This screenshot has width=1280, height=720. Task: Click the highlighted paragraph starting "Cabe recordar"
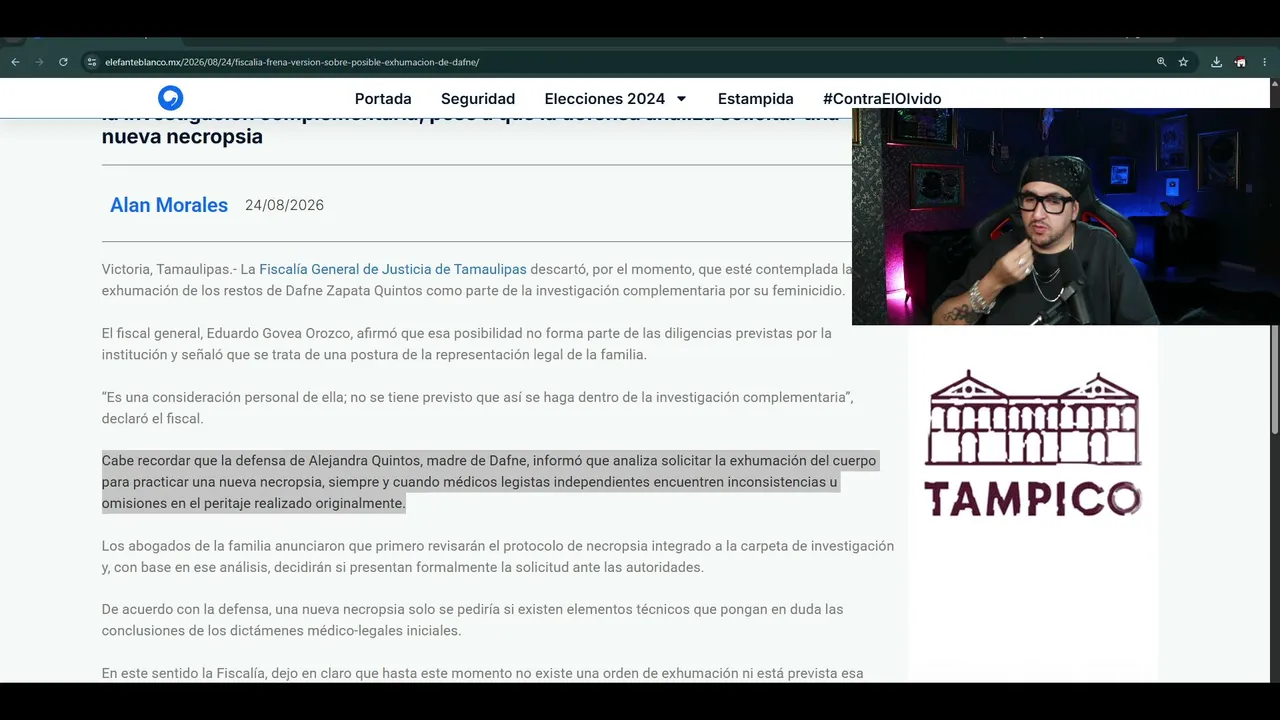490,482
